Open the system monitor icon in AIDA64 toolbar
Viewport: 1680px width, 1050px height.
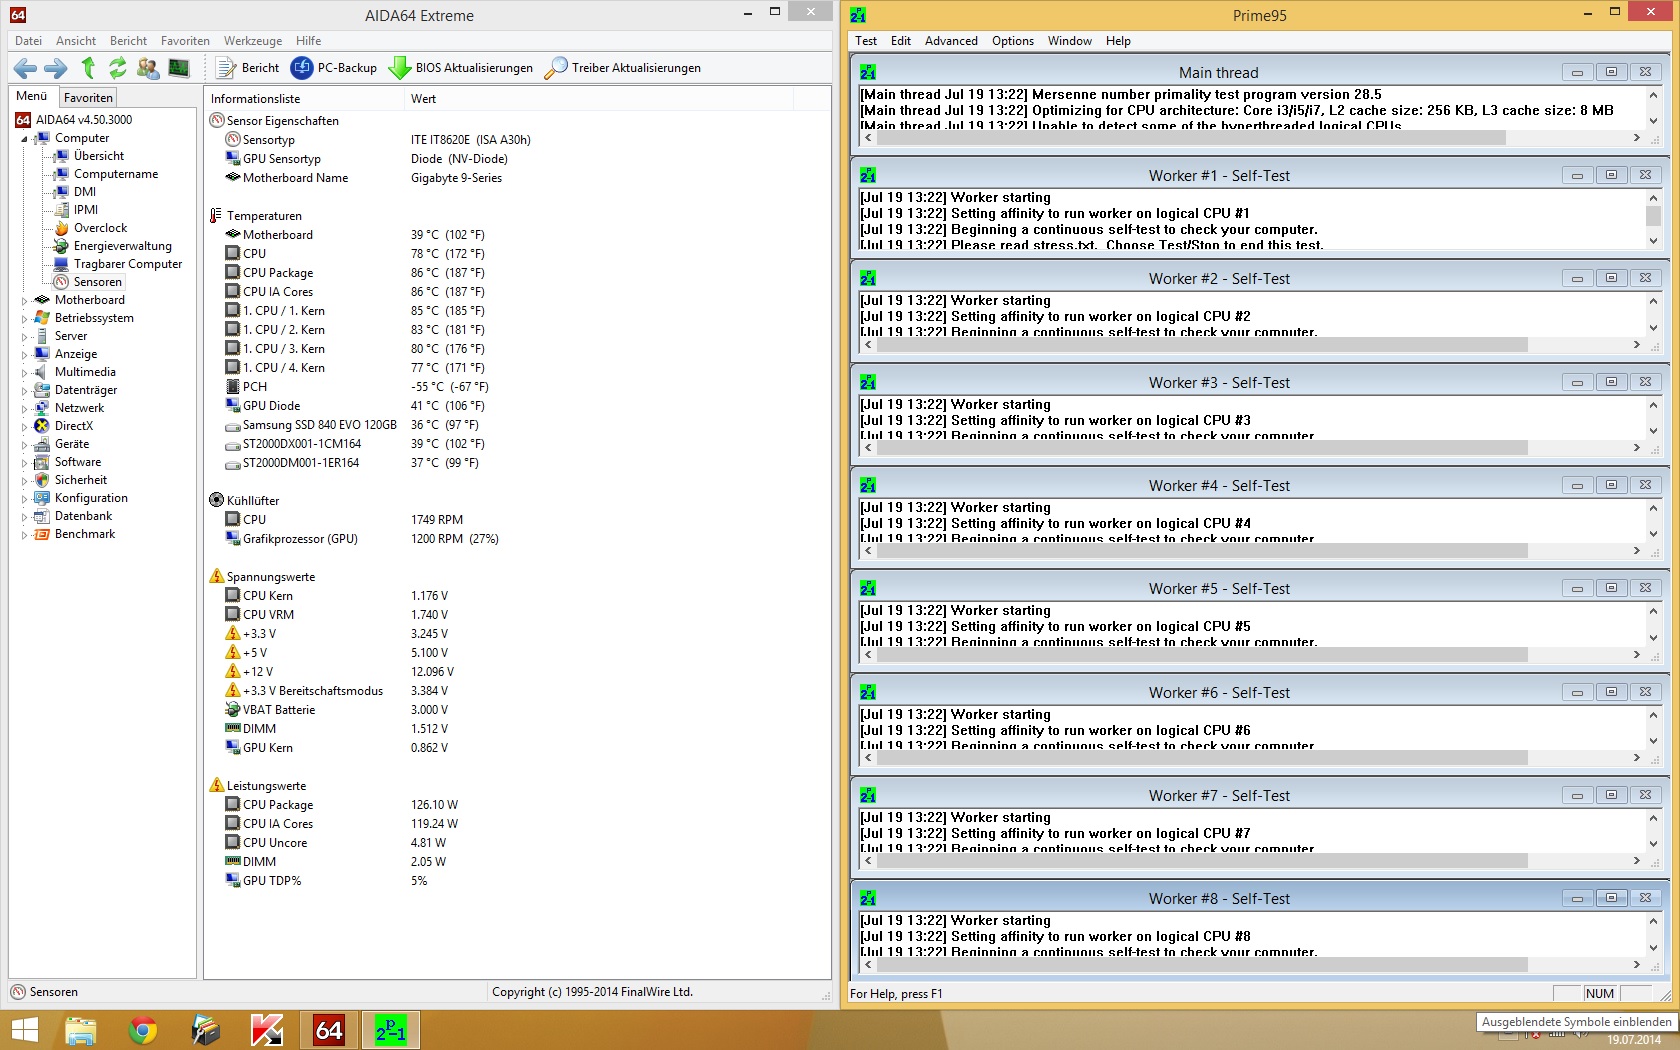click(179, 68)
